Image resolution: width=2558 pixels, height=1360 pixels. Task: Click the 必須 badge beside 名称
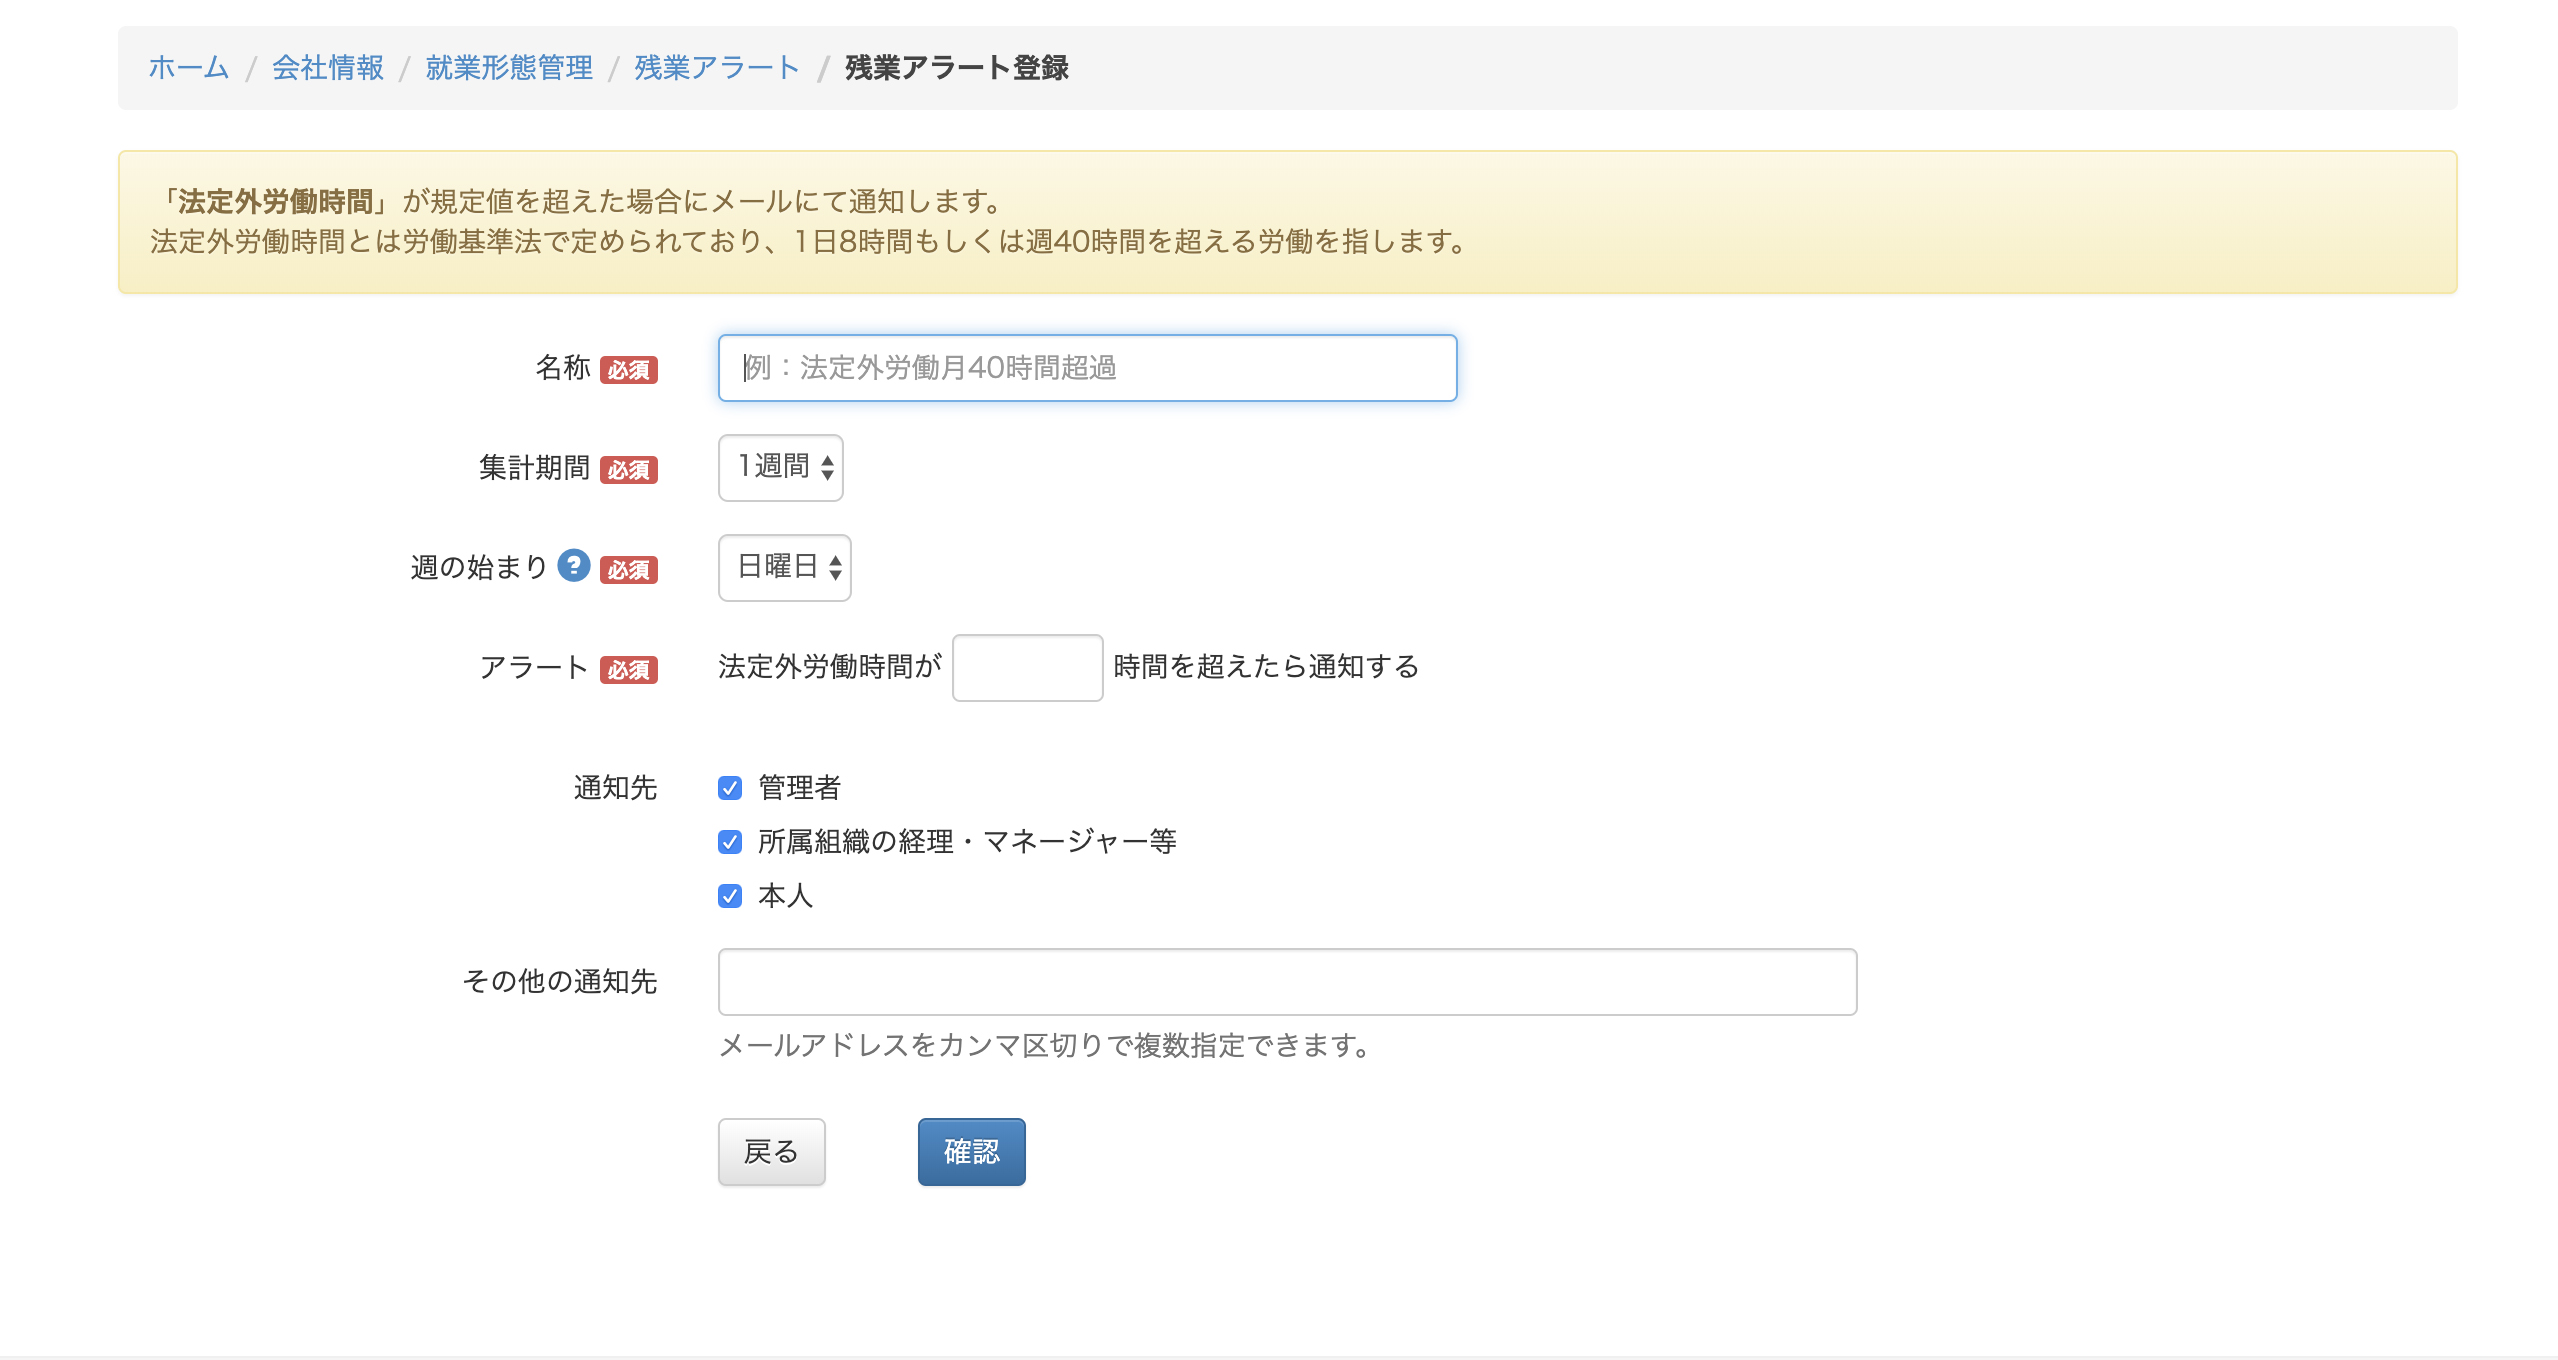click(629, 370)
